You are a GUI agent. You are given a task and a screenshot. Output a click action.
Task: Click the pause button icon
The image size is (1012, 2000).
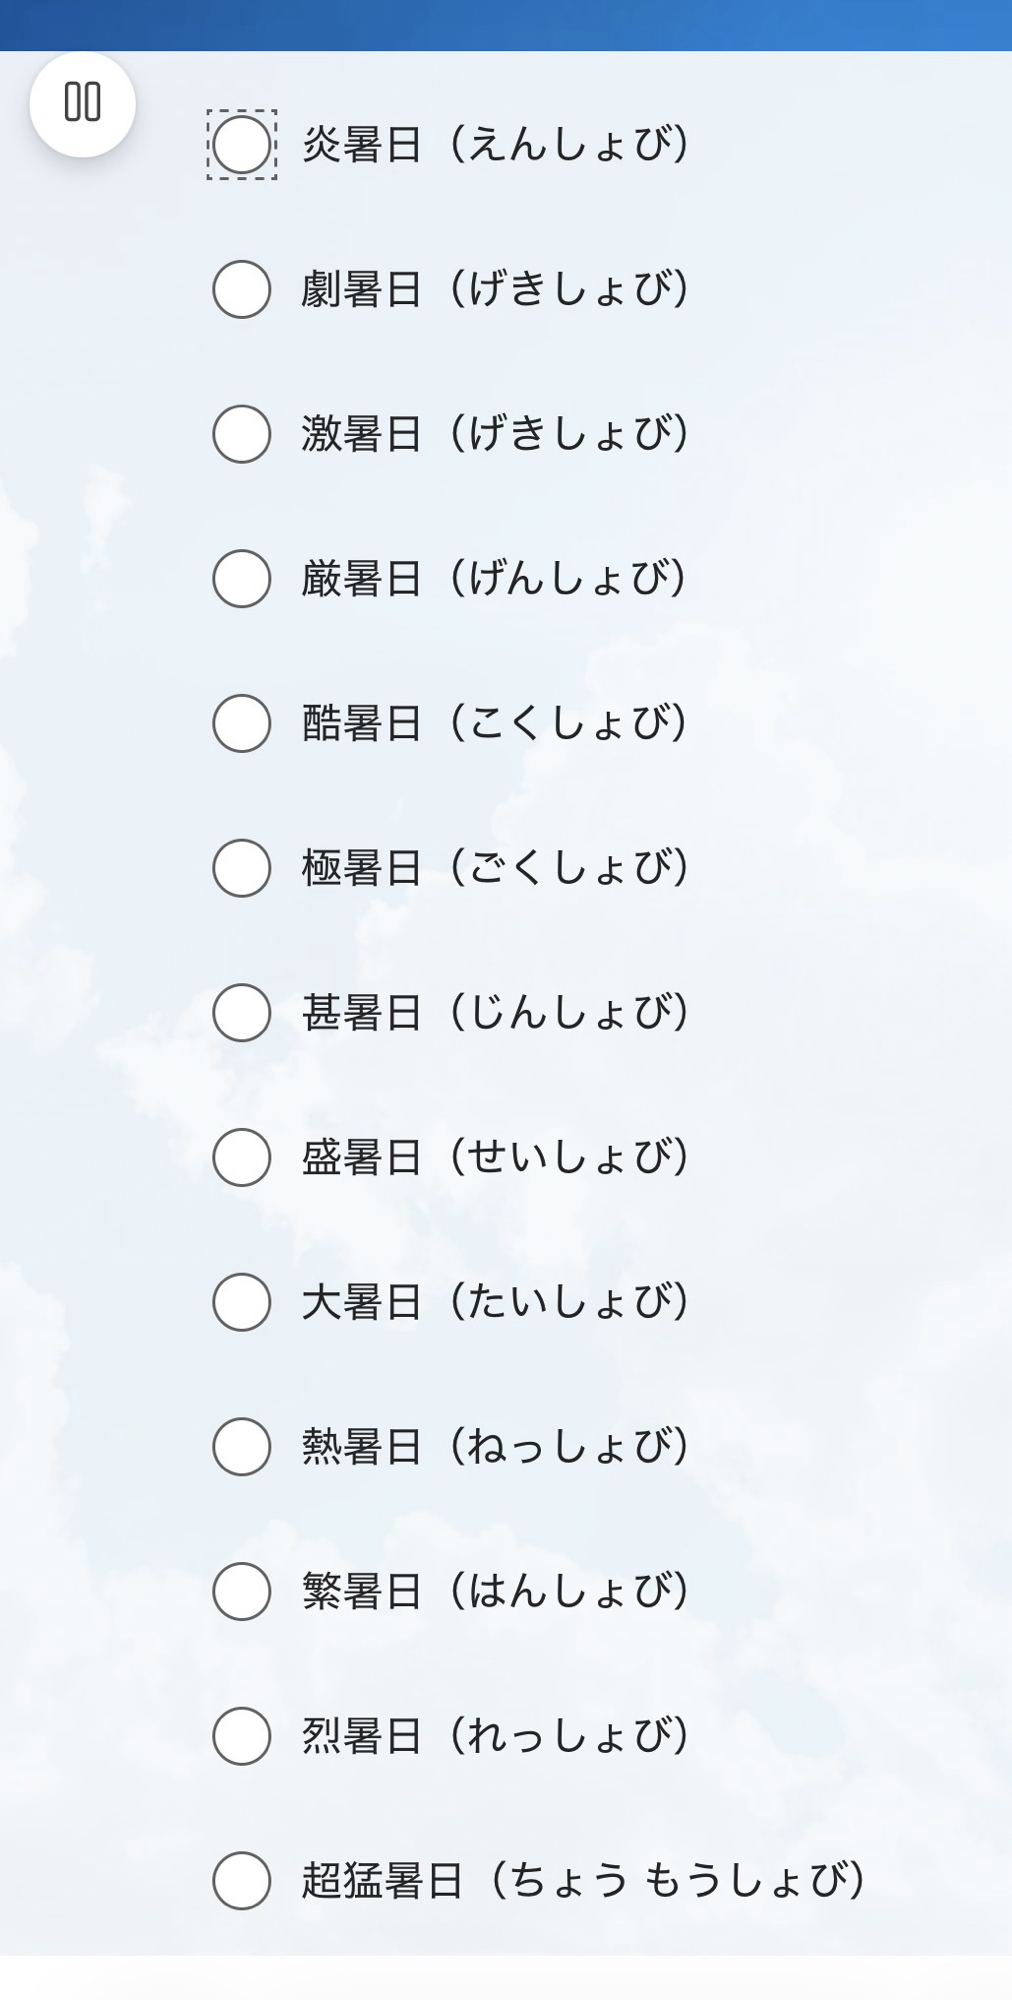click(82, 103)
